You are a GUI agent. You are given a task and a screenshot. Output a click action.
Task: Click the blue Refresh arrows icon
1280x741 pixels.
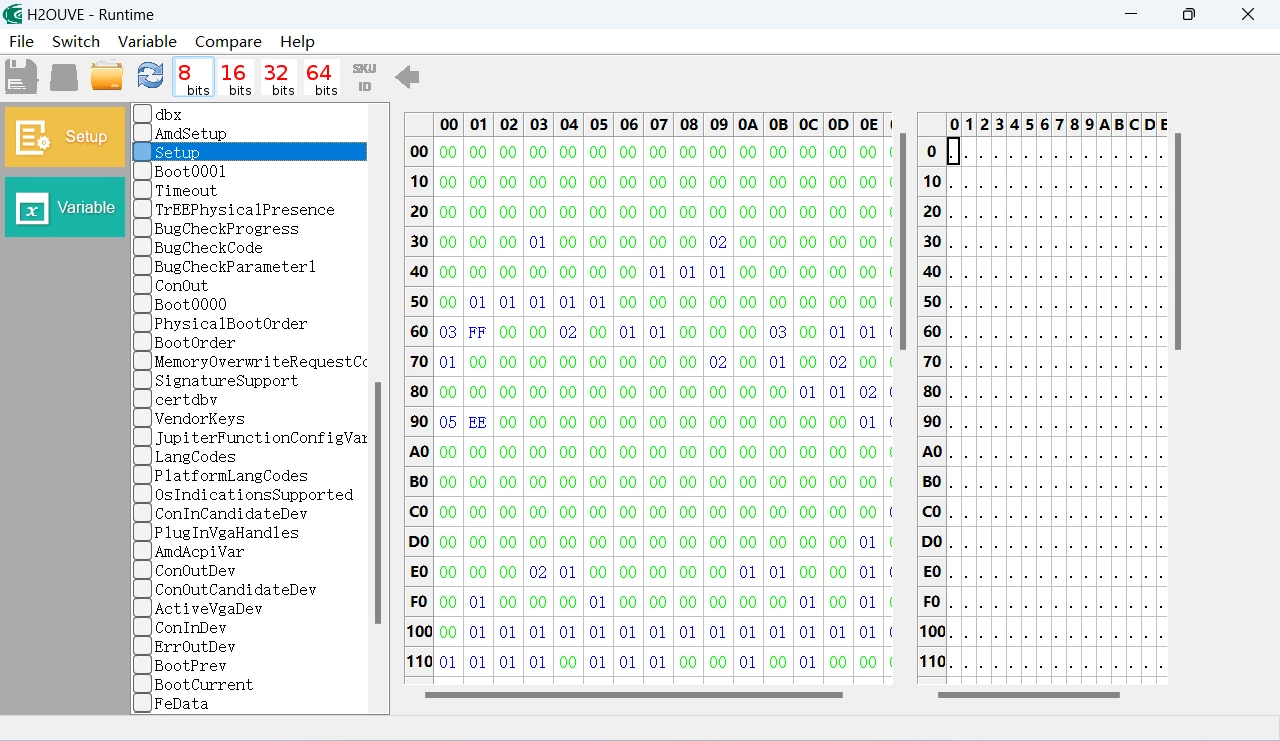pos(150,76)
